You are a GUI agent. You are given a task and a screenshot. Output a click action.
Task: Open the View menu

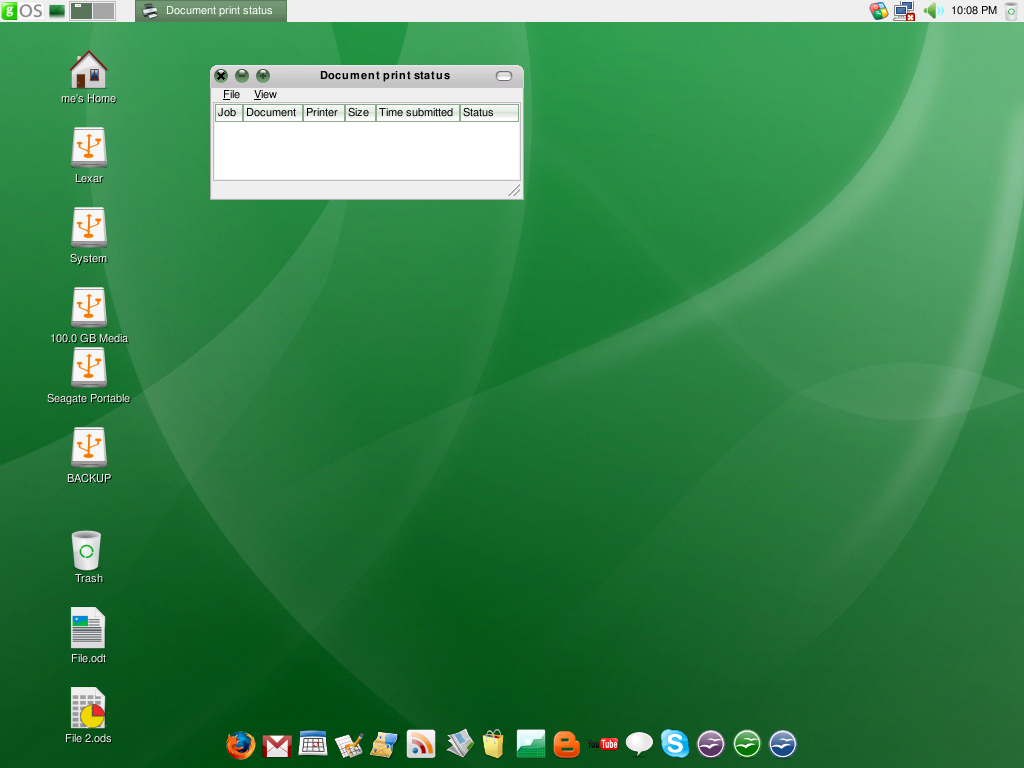coord(265,94)
